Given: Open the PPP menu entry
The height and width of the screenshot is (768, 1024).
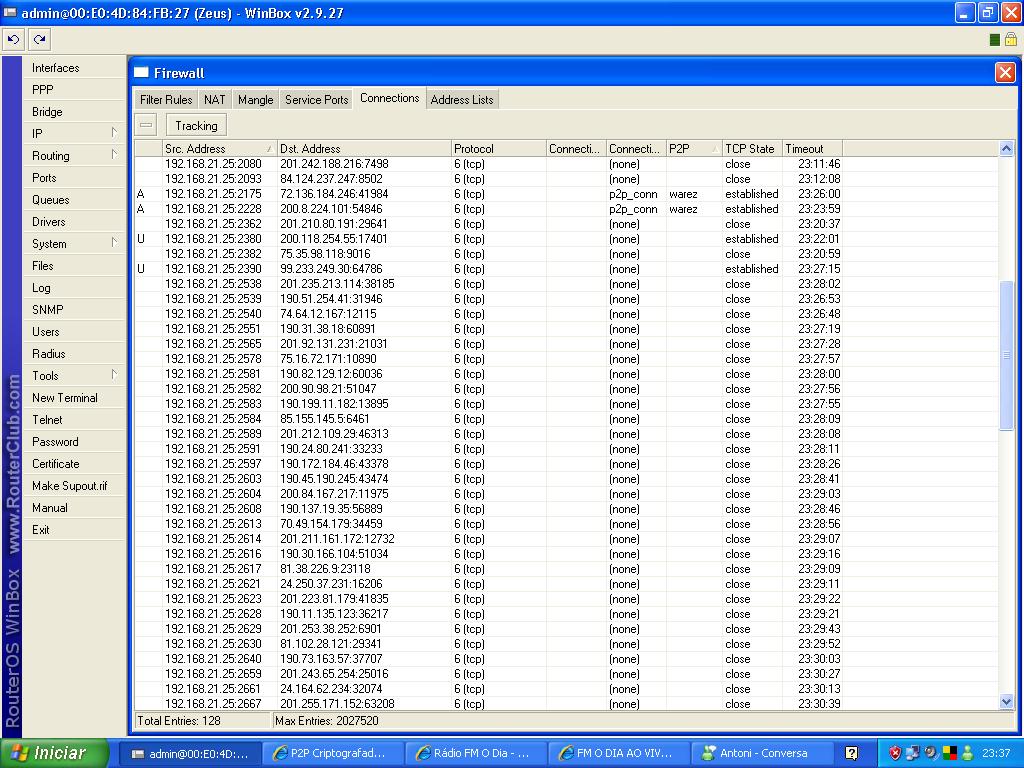Looking at the screenshot, I should [x=74, y=89].
